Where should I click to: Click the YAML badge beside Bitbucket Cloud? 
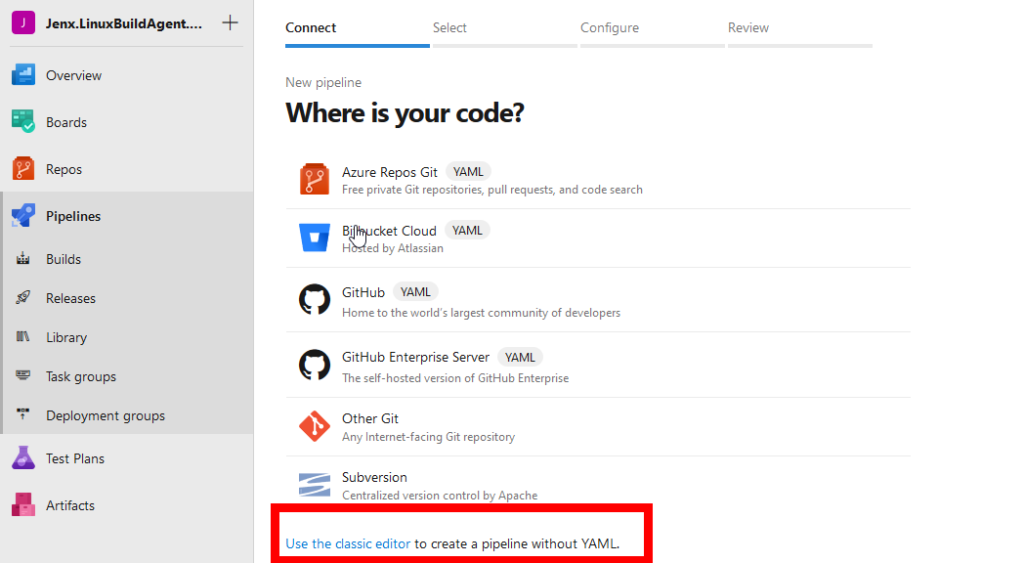click(467, 231)
